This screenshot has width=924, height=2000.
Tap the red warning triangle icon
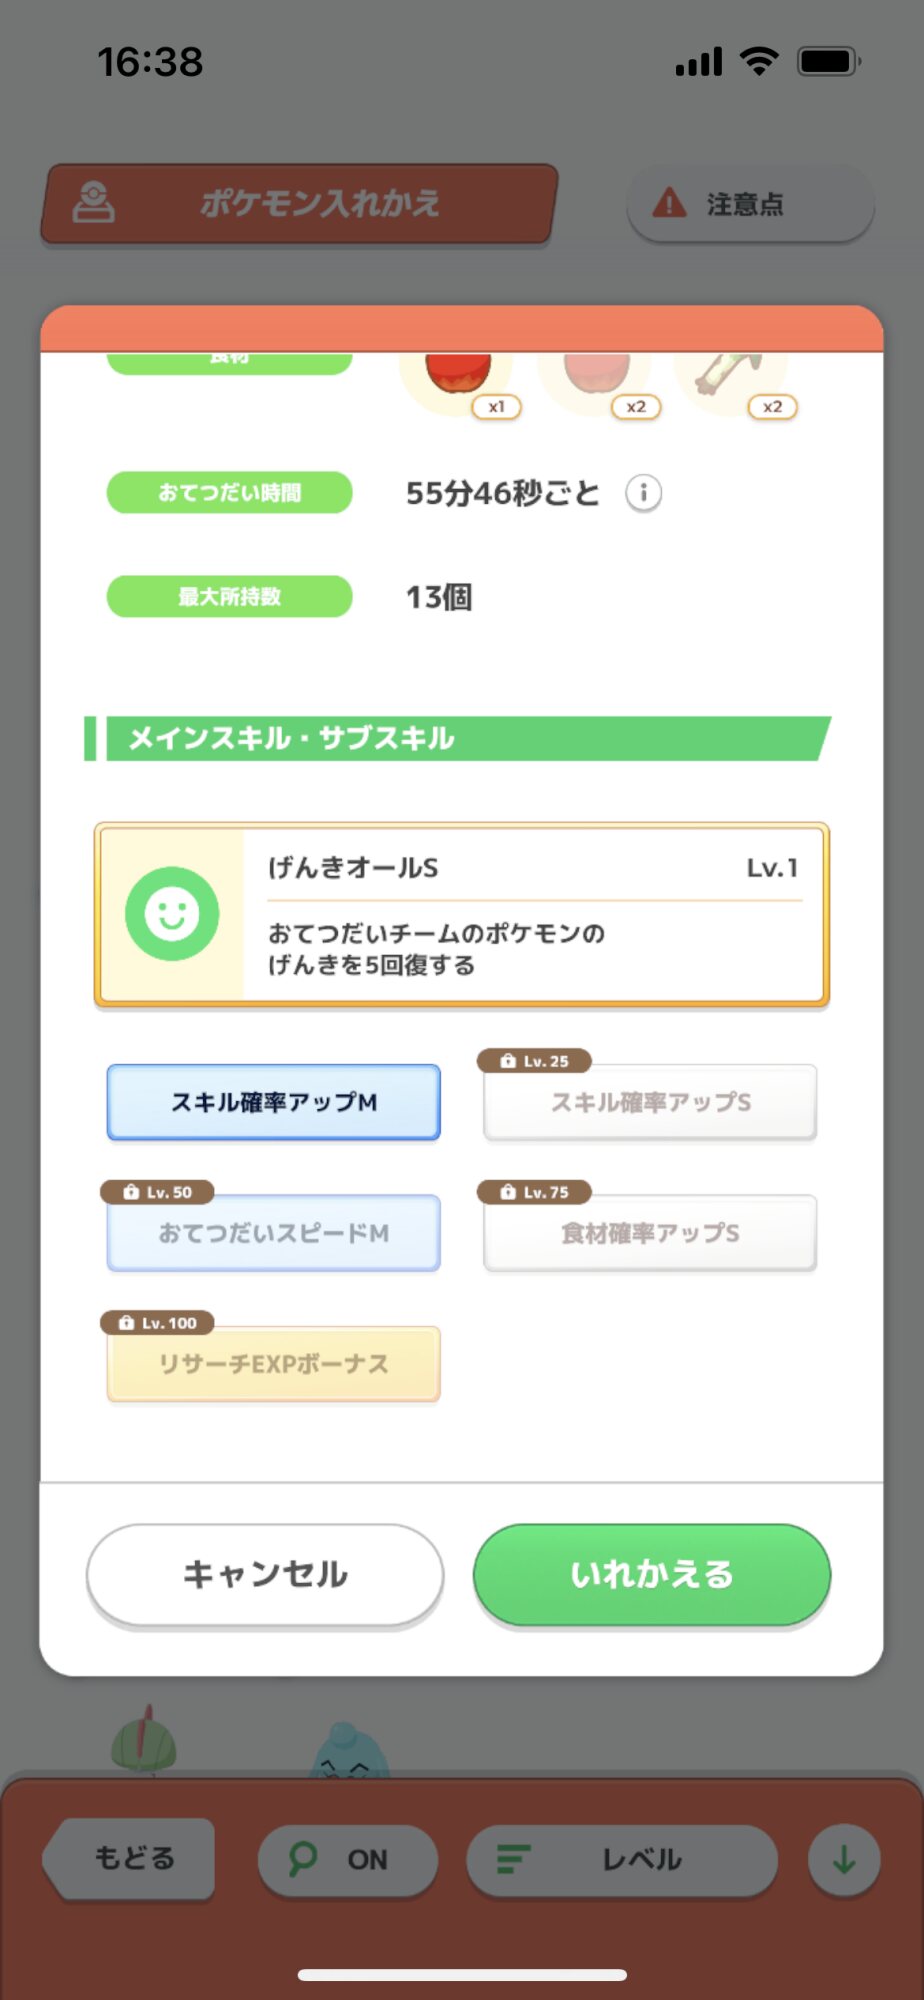tap(669, 204)
